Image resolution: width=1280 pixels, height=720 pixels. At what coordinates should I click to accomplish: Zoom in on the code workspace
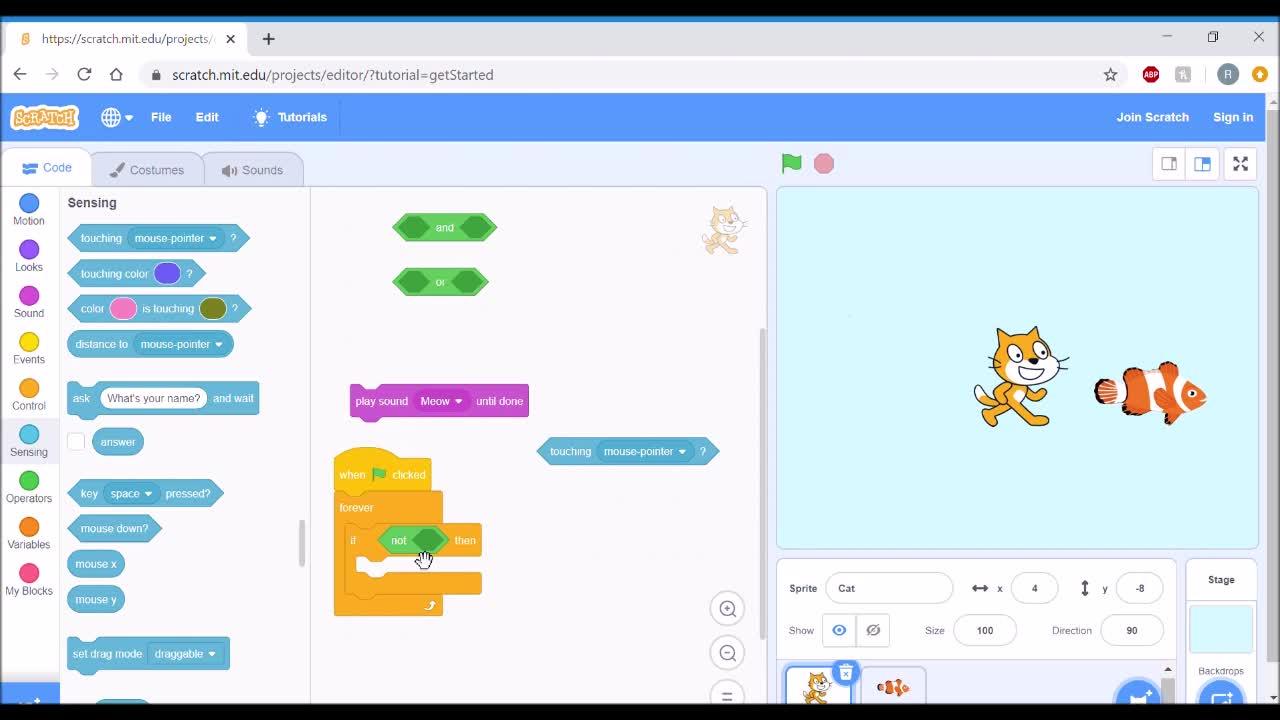728,608
